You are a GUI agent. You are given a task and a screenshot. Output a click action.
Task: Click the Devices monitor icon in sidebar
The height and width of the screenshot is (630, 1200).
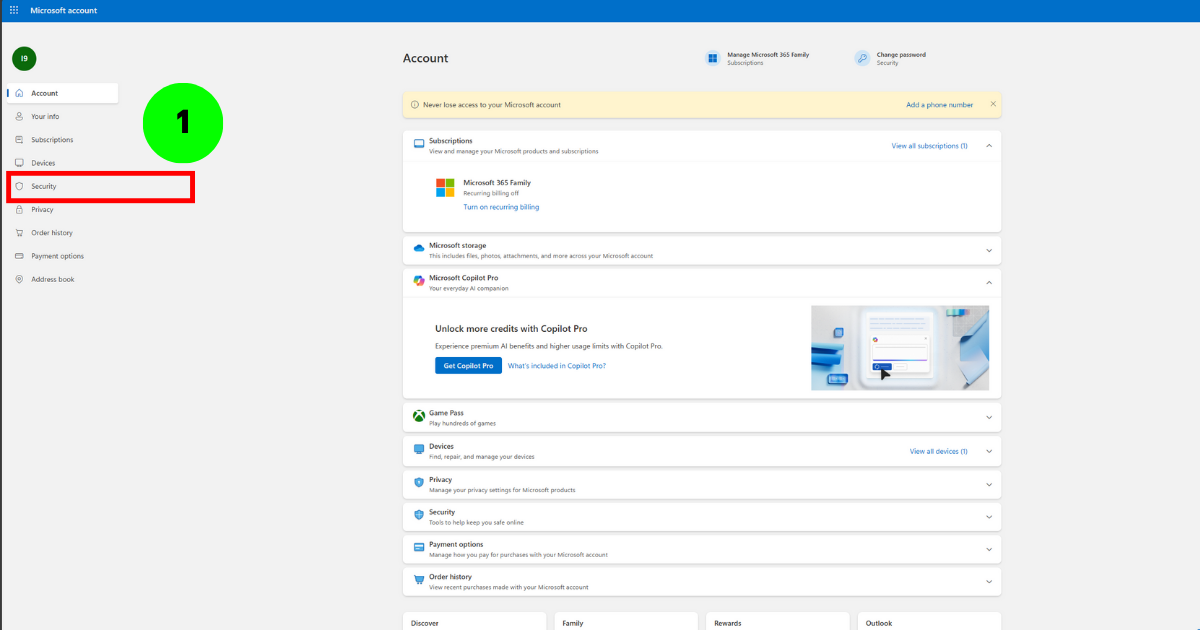(19, 163)
